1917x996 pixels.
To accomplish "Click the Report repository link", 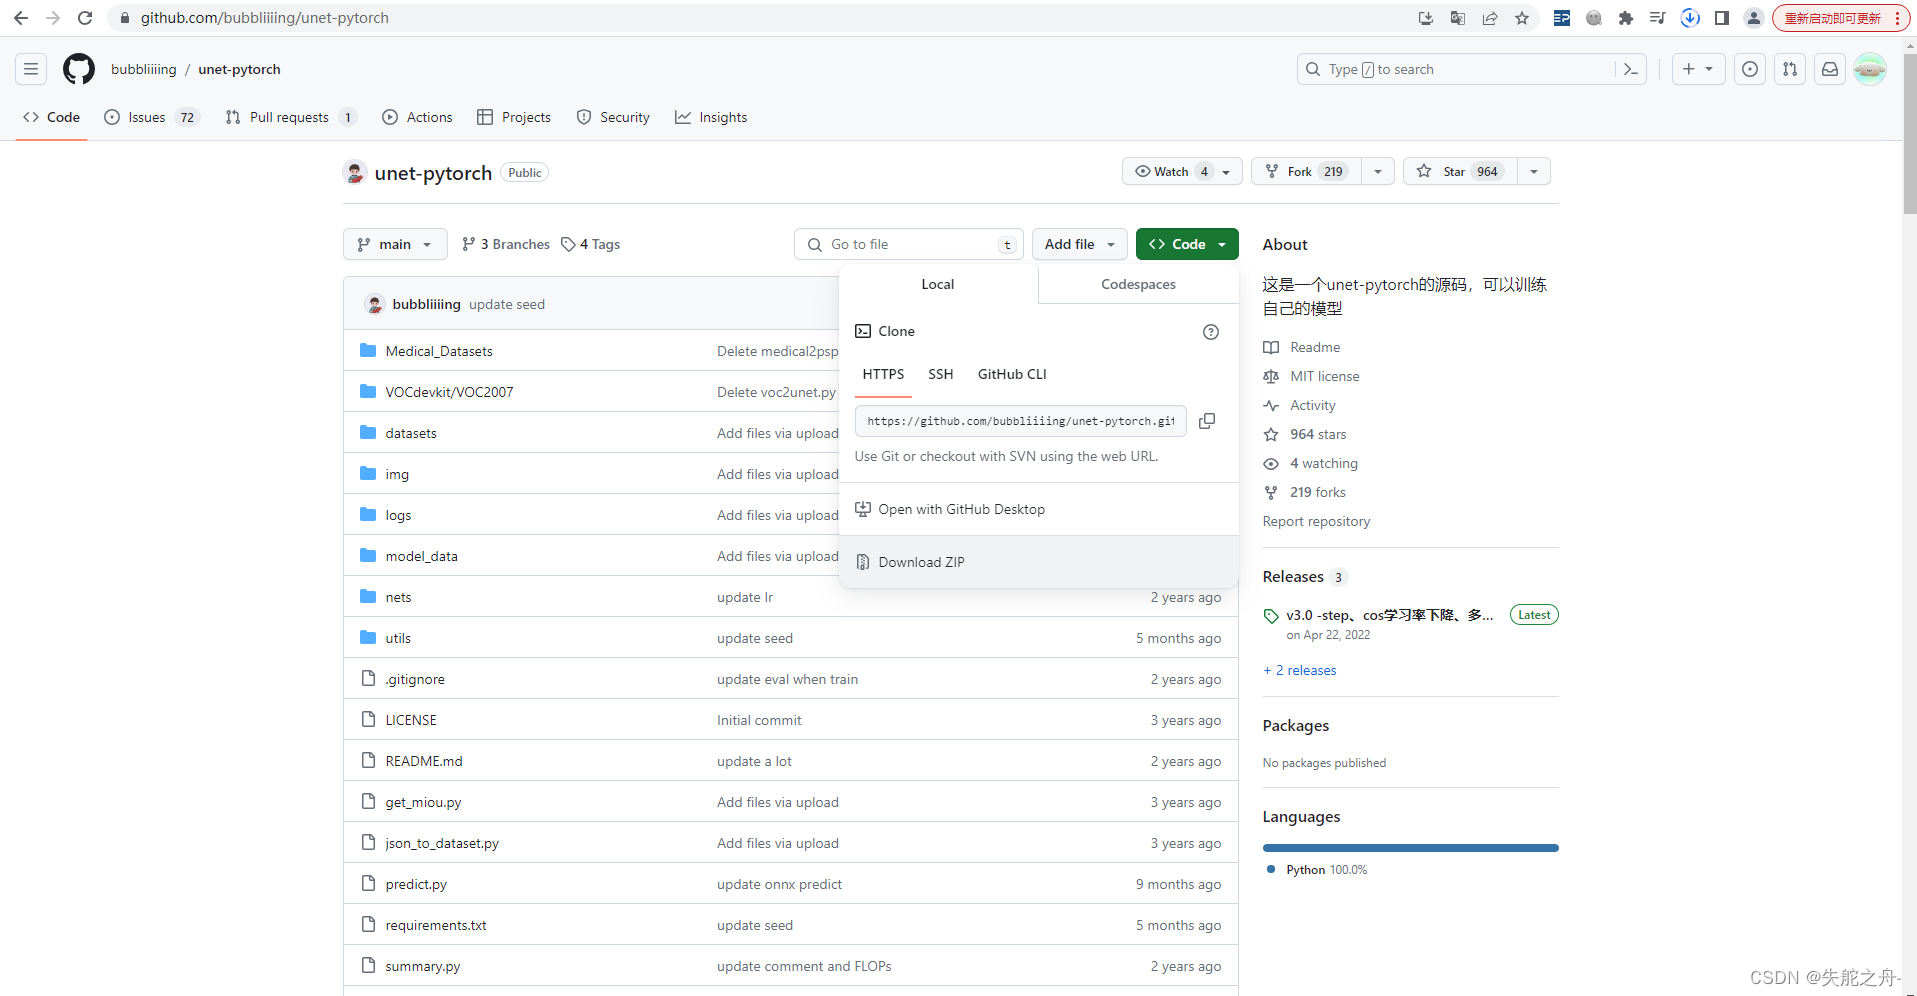I will click(x=1316, y=521).
